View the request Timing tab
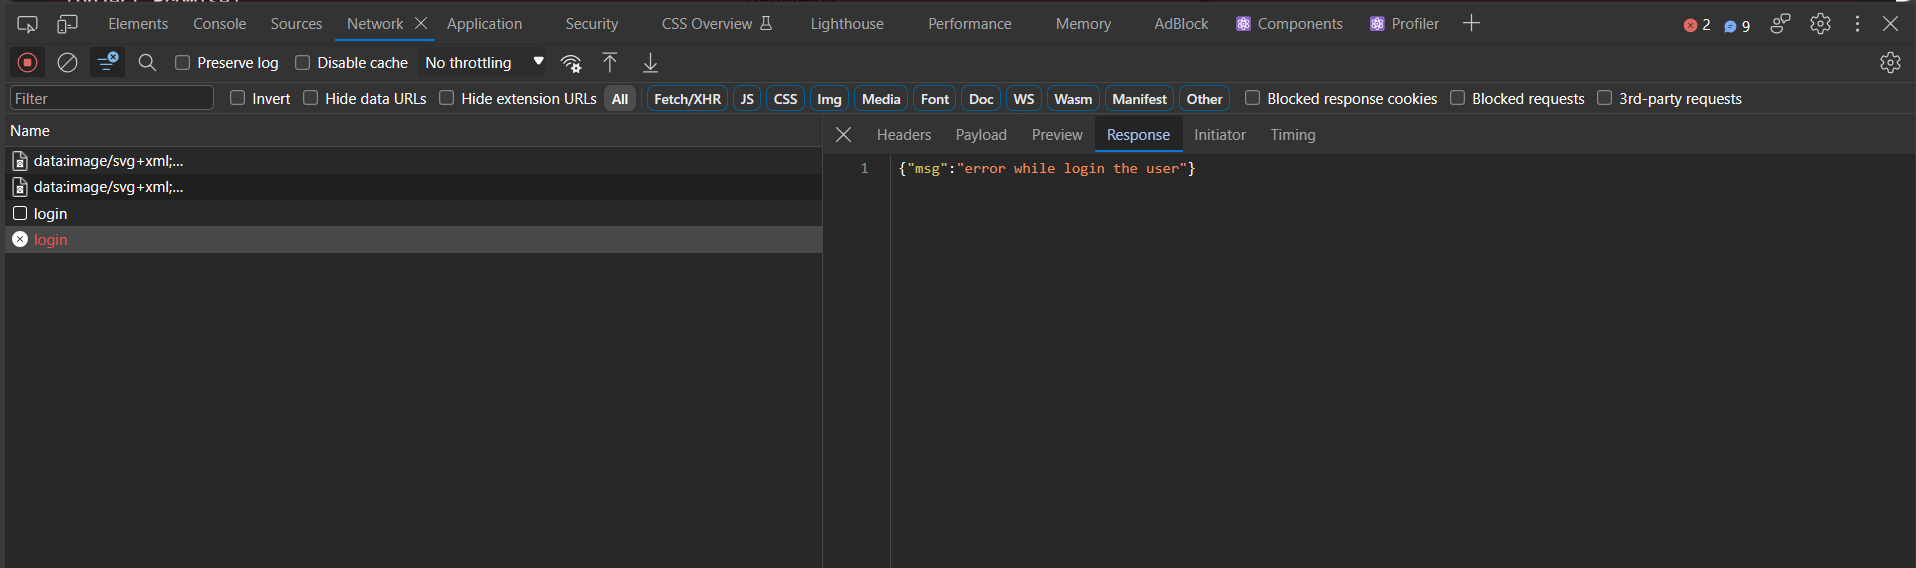 point(1293,135)
